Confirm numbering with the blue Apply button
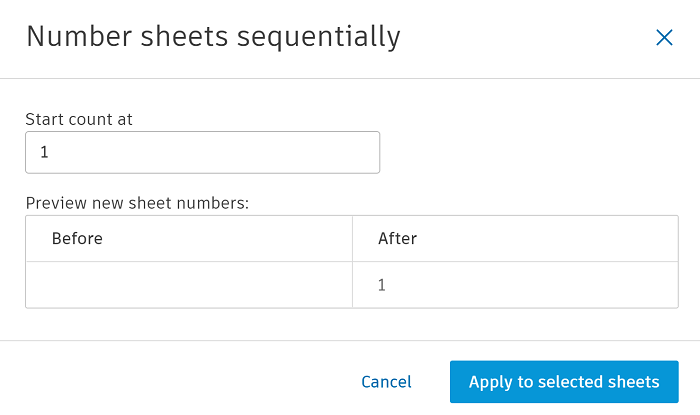The height and width of the screenshot is (415, 700). point(564,382)
